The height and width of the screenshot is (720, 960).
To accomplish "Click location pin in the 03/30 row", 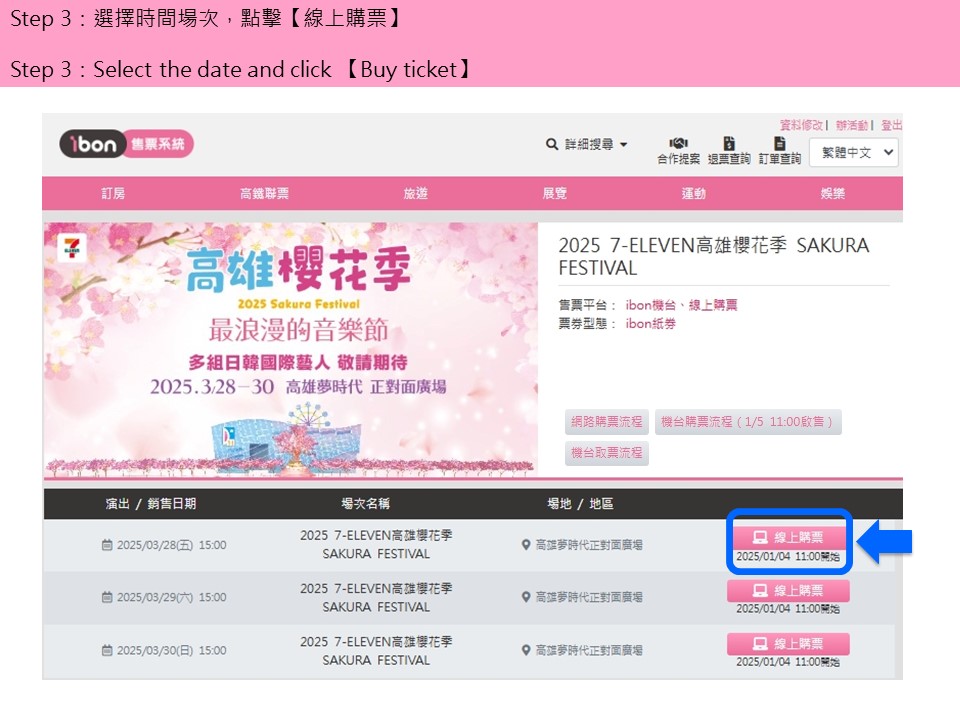I will coord(525,650).
